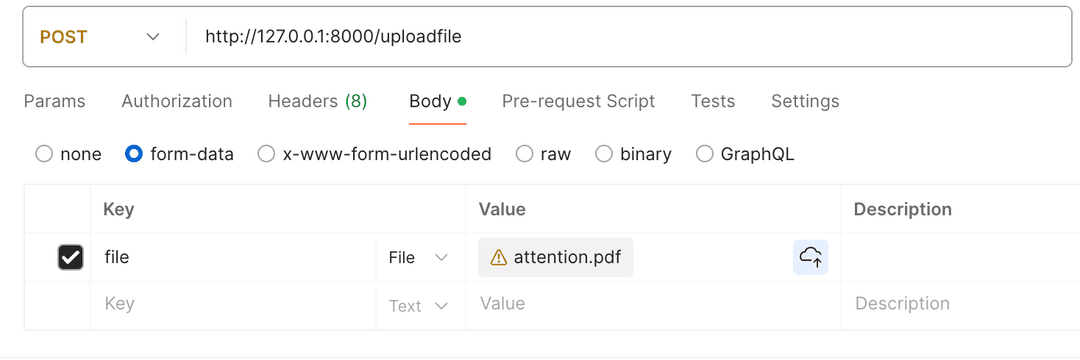Go to Pre-request Script tab
This screenshot has height=360, width=1080.
pyautogui.click(x=579, y=101)
